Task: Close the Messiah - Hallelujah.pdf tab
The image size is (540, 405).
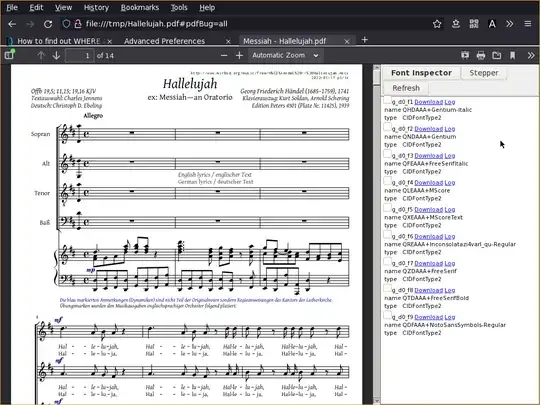Action: (347, 41)
